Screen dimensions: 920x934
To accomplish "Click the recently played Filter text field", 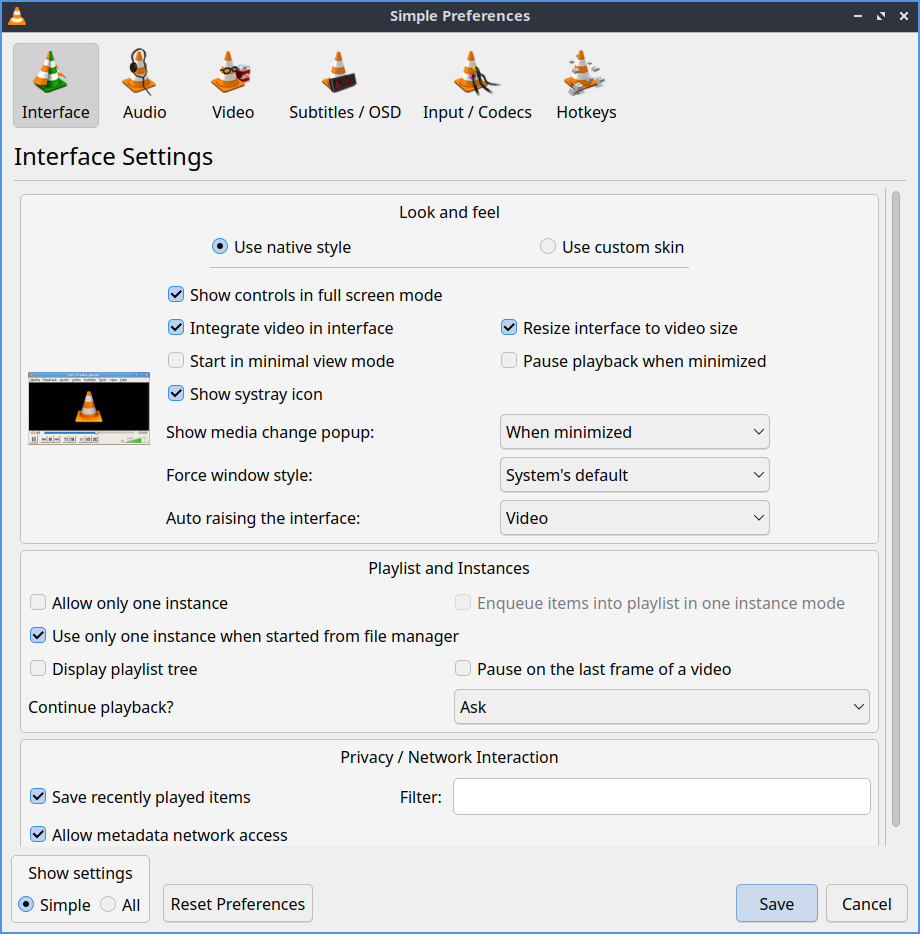I will point(661,797).
